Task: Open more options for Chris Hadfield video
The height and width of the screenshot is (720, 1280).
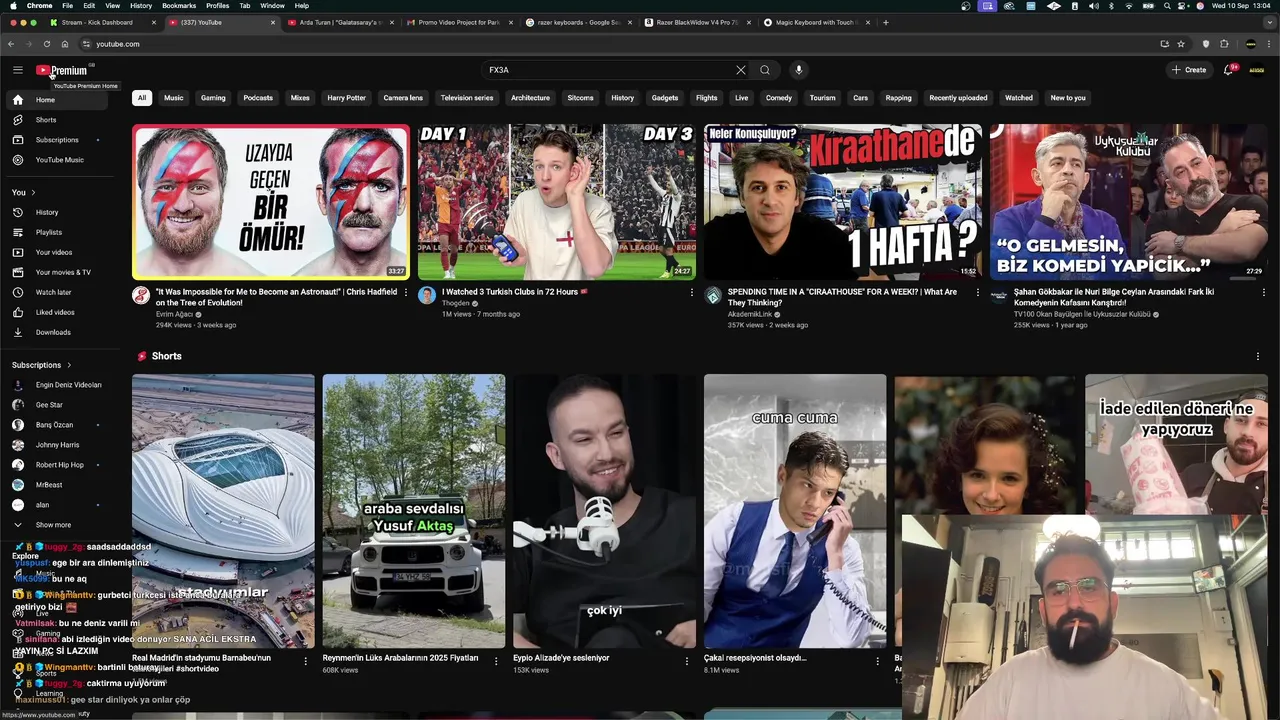Action: click(x=405, y=293)
